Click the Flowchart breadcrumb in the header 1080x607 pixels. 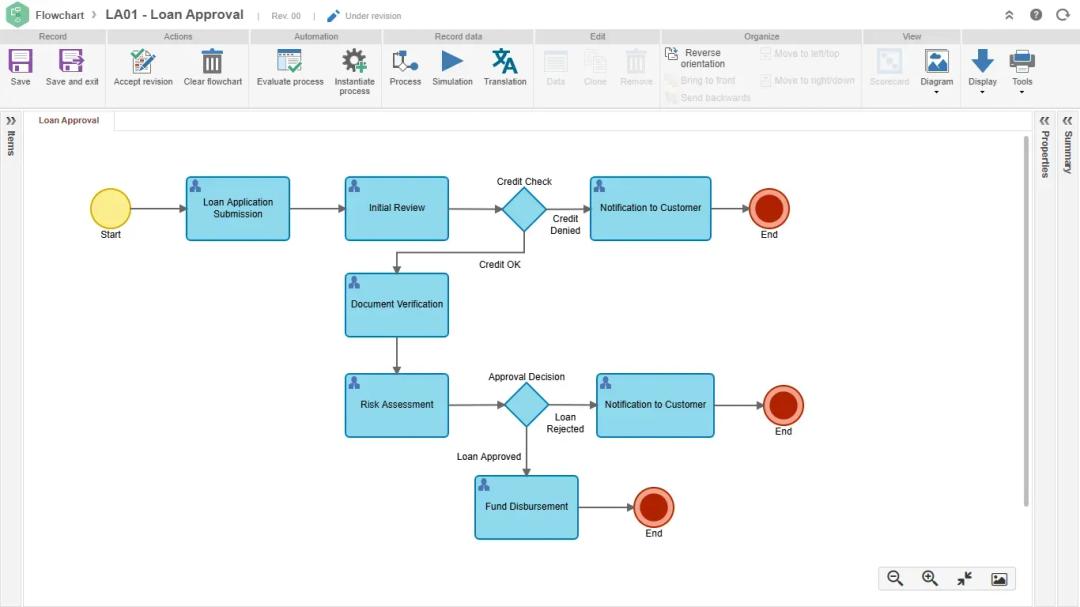pyautogui.click(x=60, y=15)
